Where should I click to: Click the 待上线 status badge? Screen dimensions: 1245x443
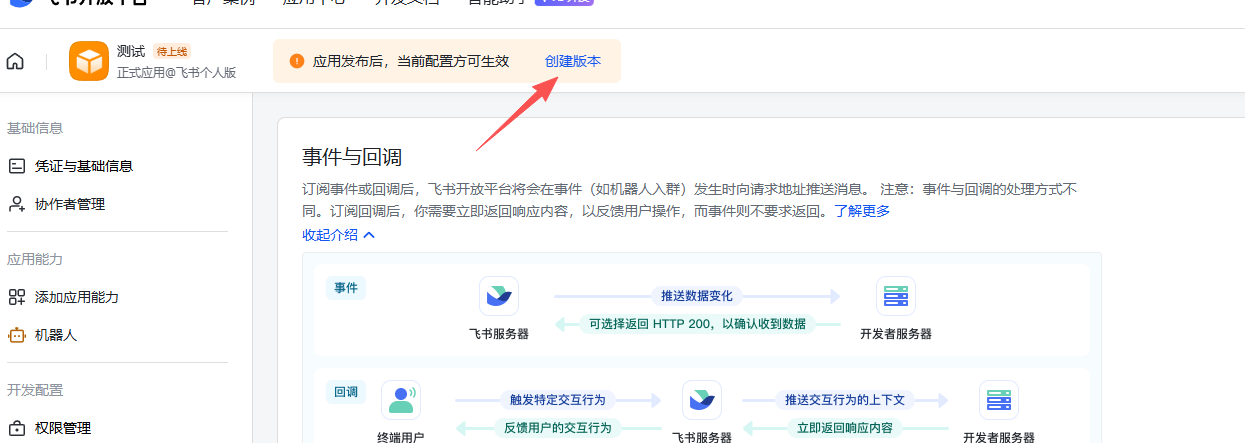(172, 51)
